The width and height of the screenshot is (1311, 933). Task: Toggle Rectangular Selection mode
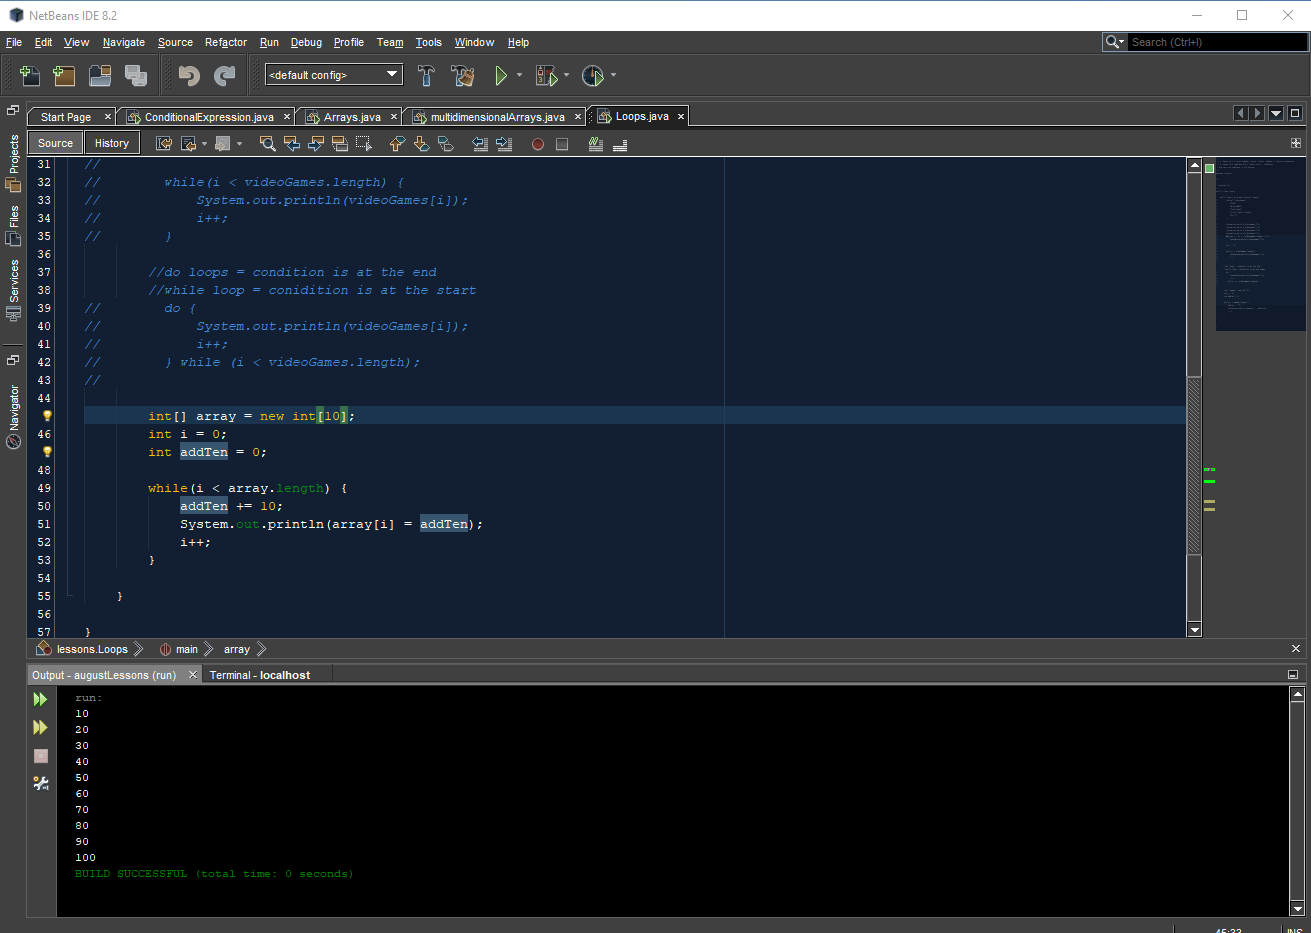pyautogui.click(x=364, y=144)
